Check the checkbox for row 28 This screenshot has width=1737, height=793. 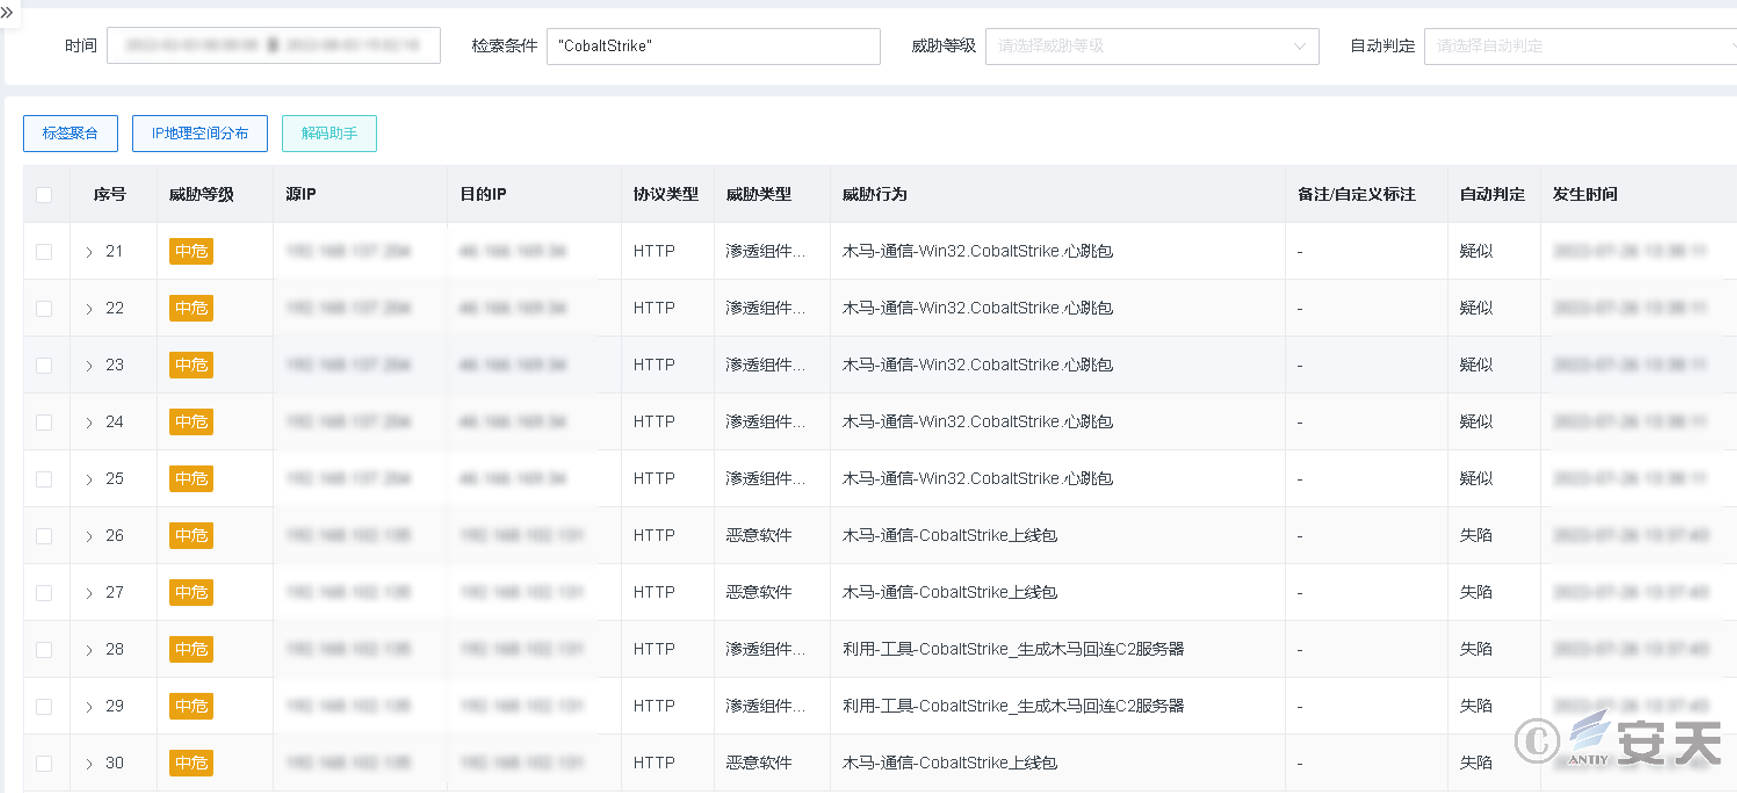click(44, 650)
